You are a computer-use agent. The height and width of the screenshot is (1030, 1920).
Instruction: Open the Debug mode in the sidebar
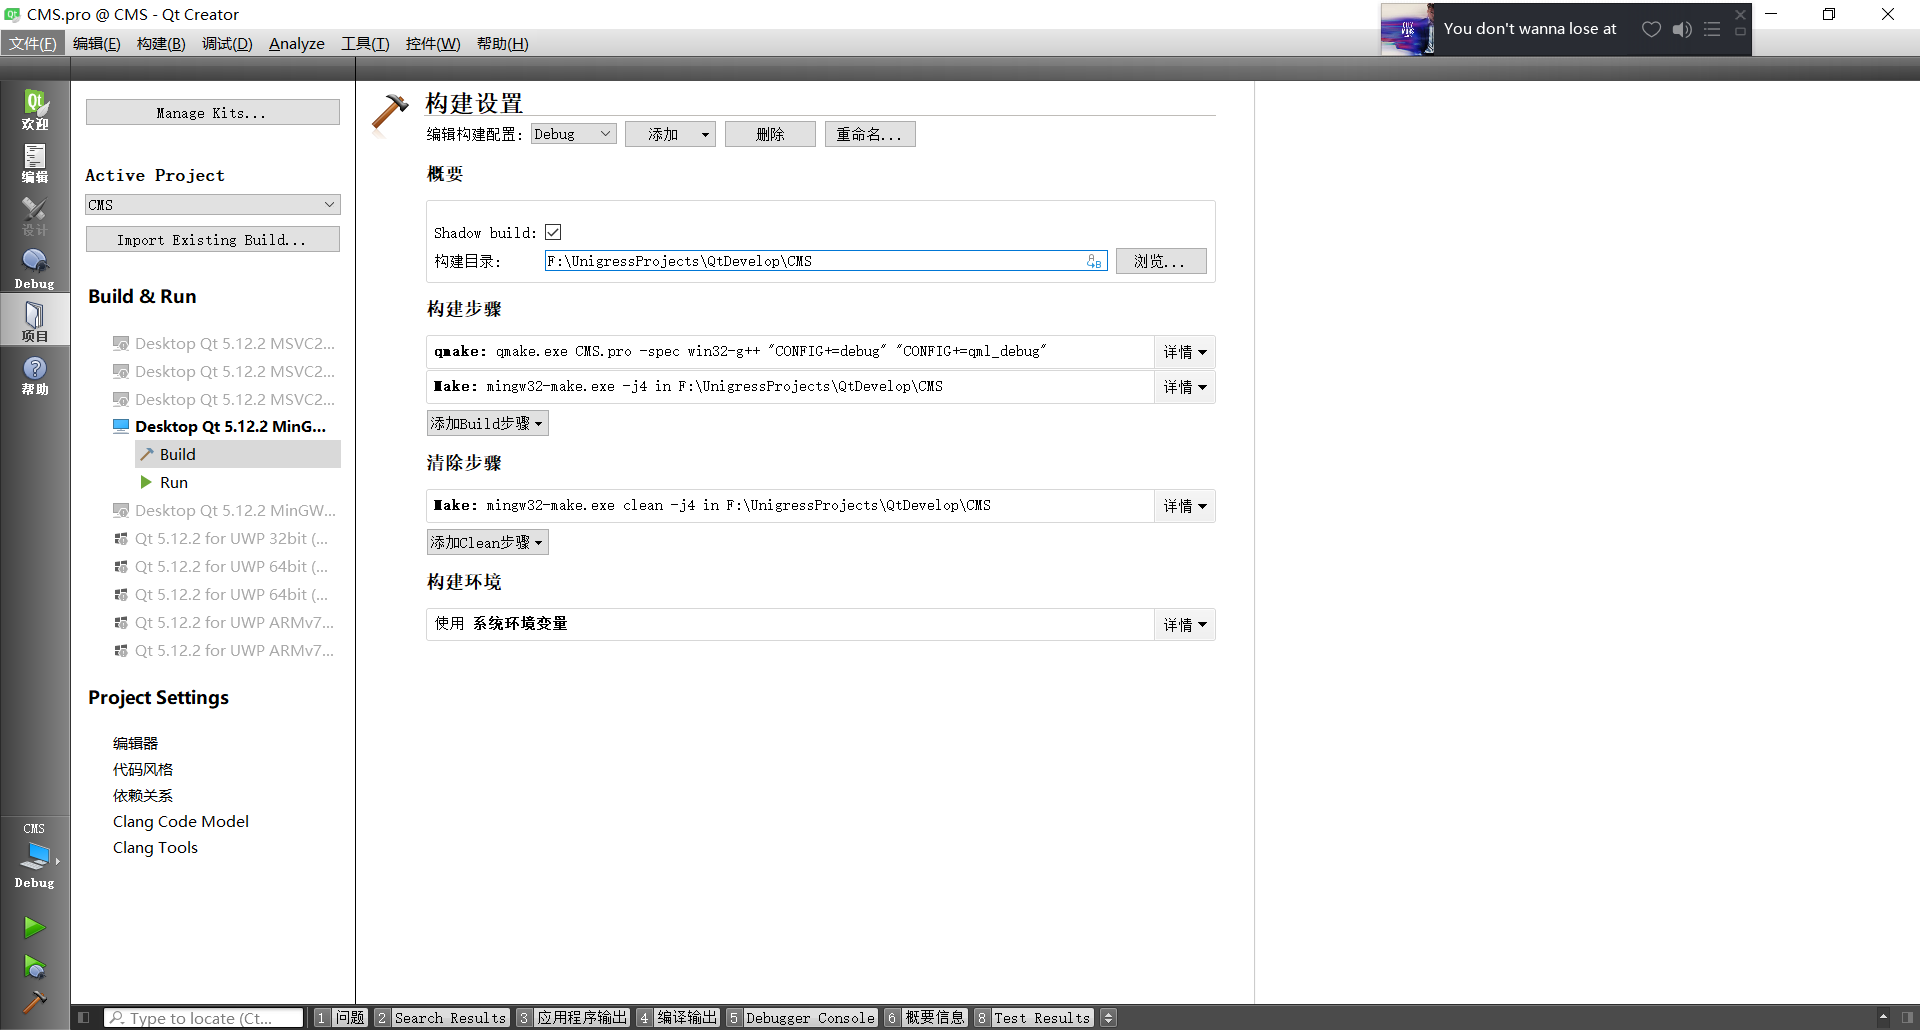pos(35,263)
